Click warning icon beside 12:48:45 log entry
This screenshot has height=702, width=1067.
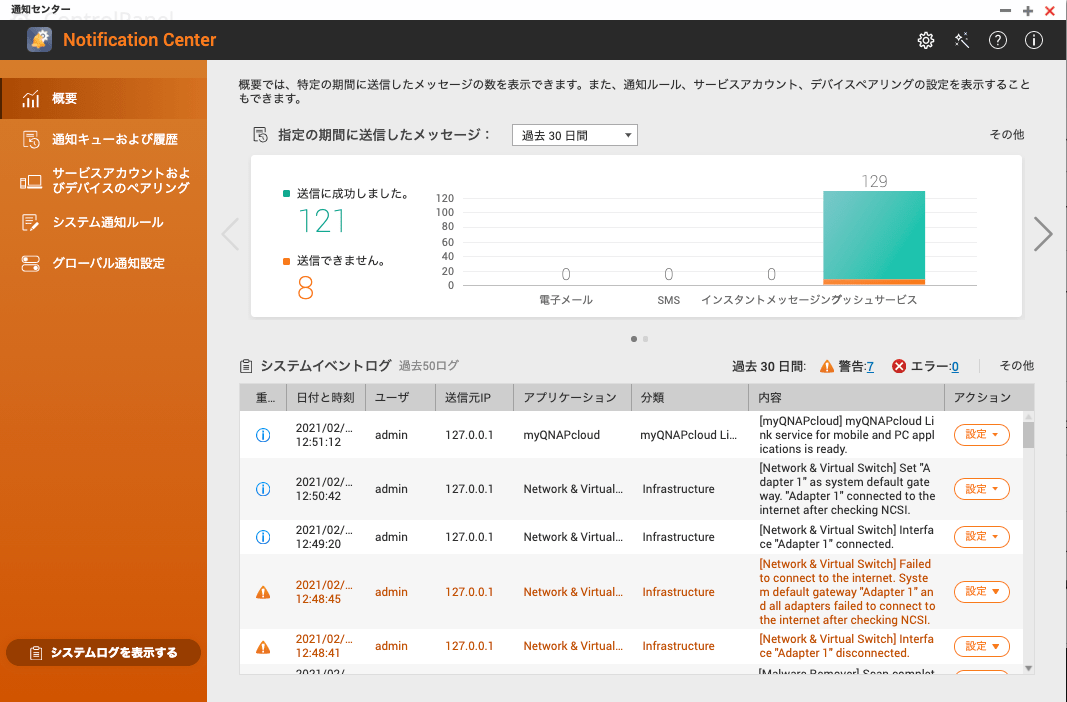(263, 592)
